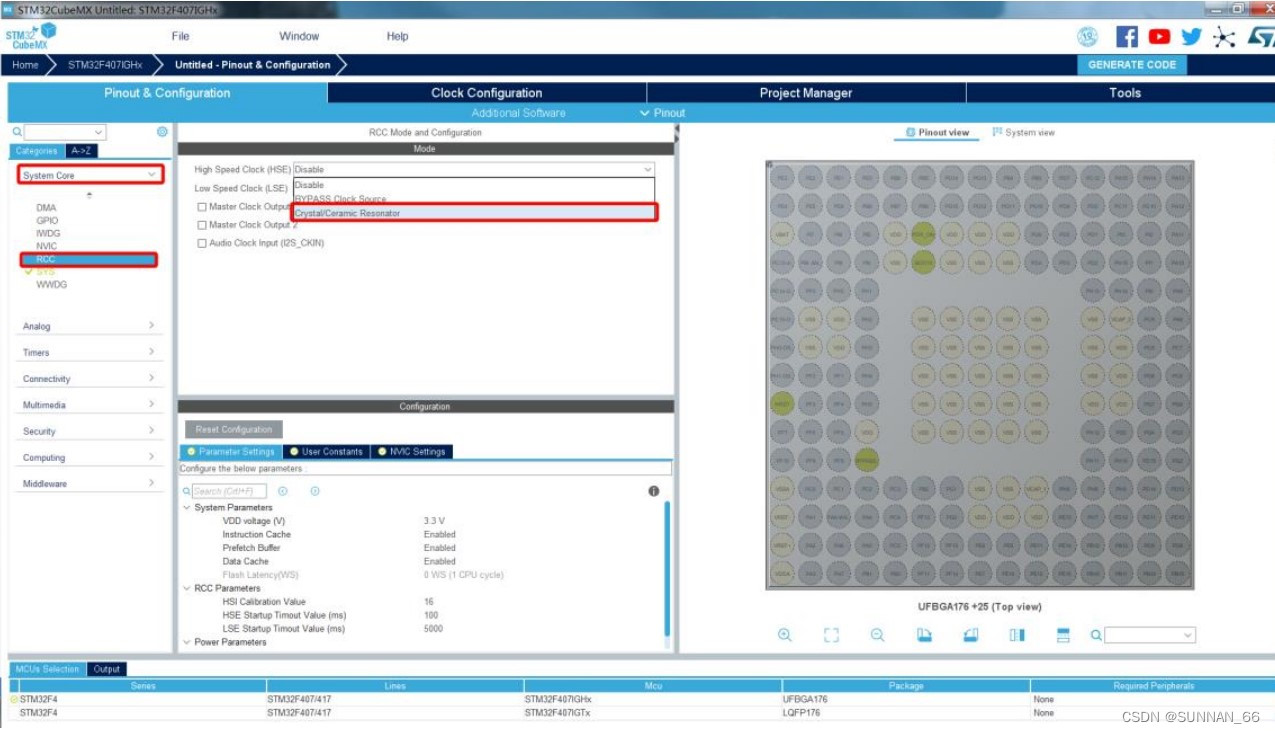This screenshot has width=1275, height=733.
Task: Open the Facebook link icon
Action: pyautogui.click(x=1127, y=37)
